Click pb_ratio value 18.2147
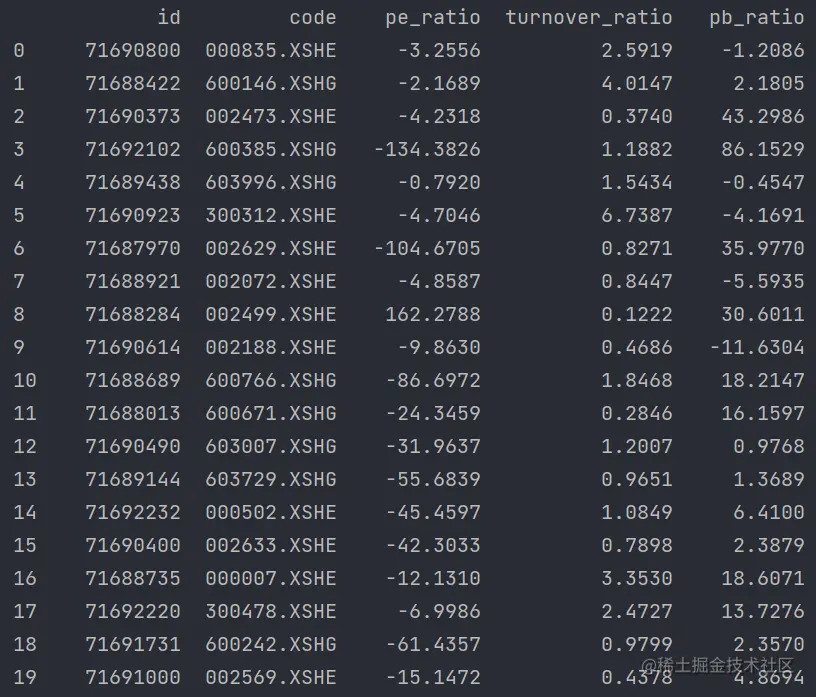Image resolution: width=816 pixels, height=697 pixels. pyautogui.click(x=763, y=381)
